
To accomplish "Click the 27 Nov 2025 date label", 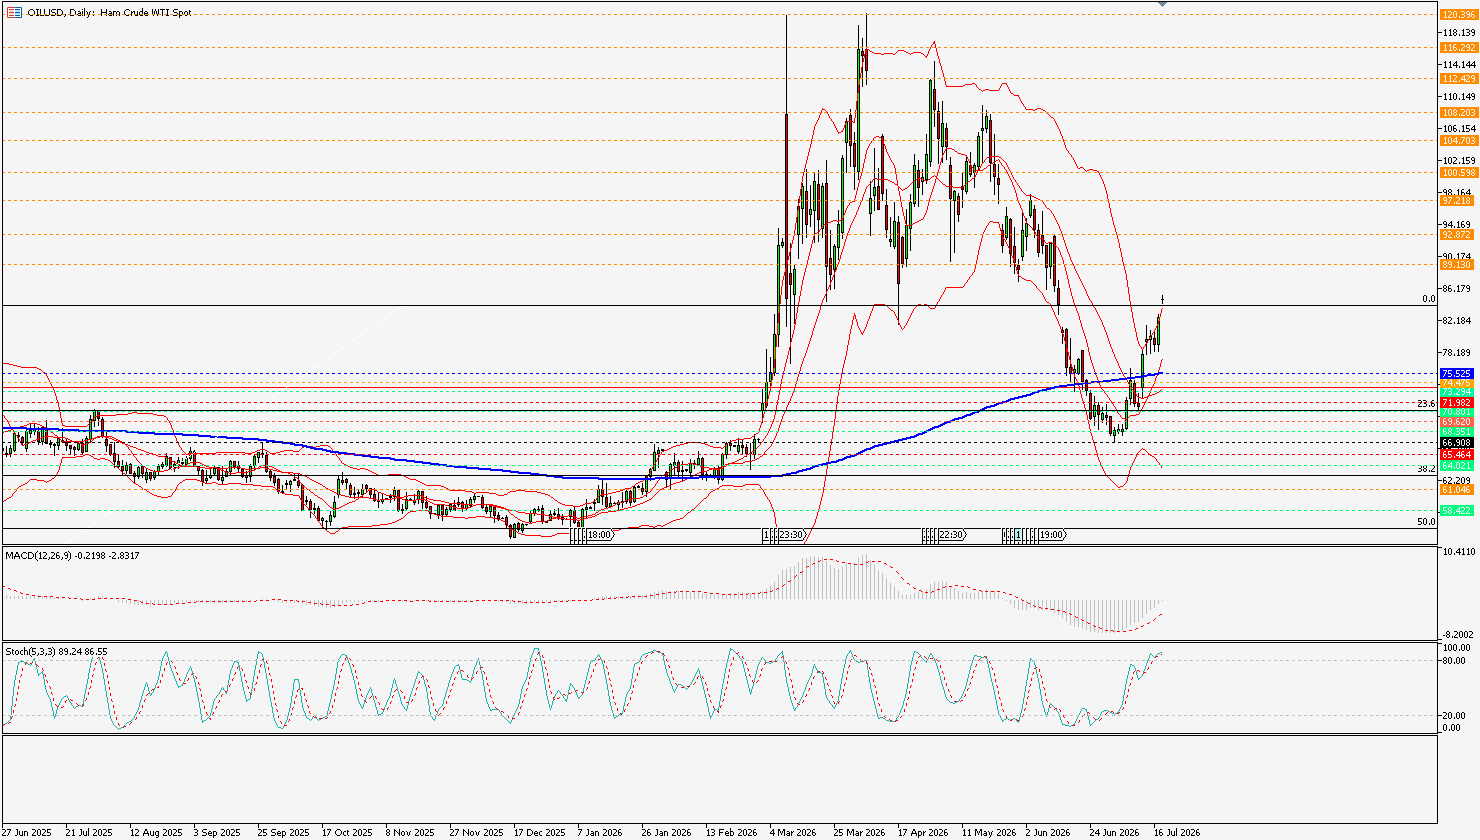I will tap(475, 832).
